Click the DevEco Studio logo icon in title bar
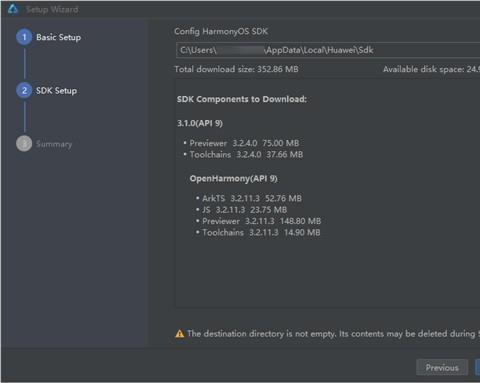 13,9
